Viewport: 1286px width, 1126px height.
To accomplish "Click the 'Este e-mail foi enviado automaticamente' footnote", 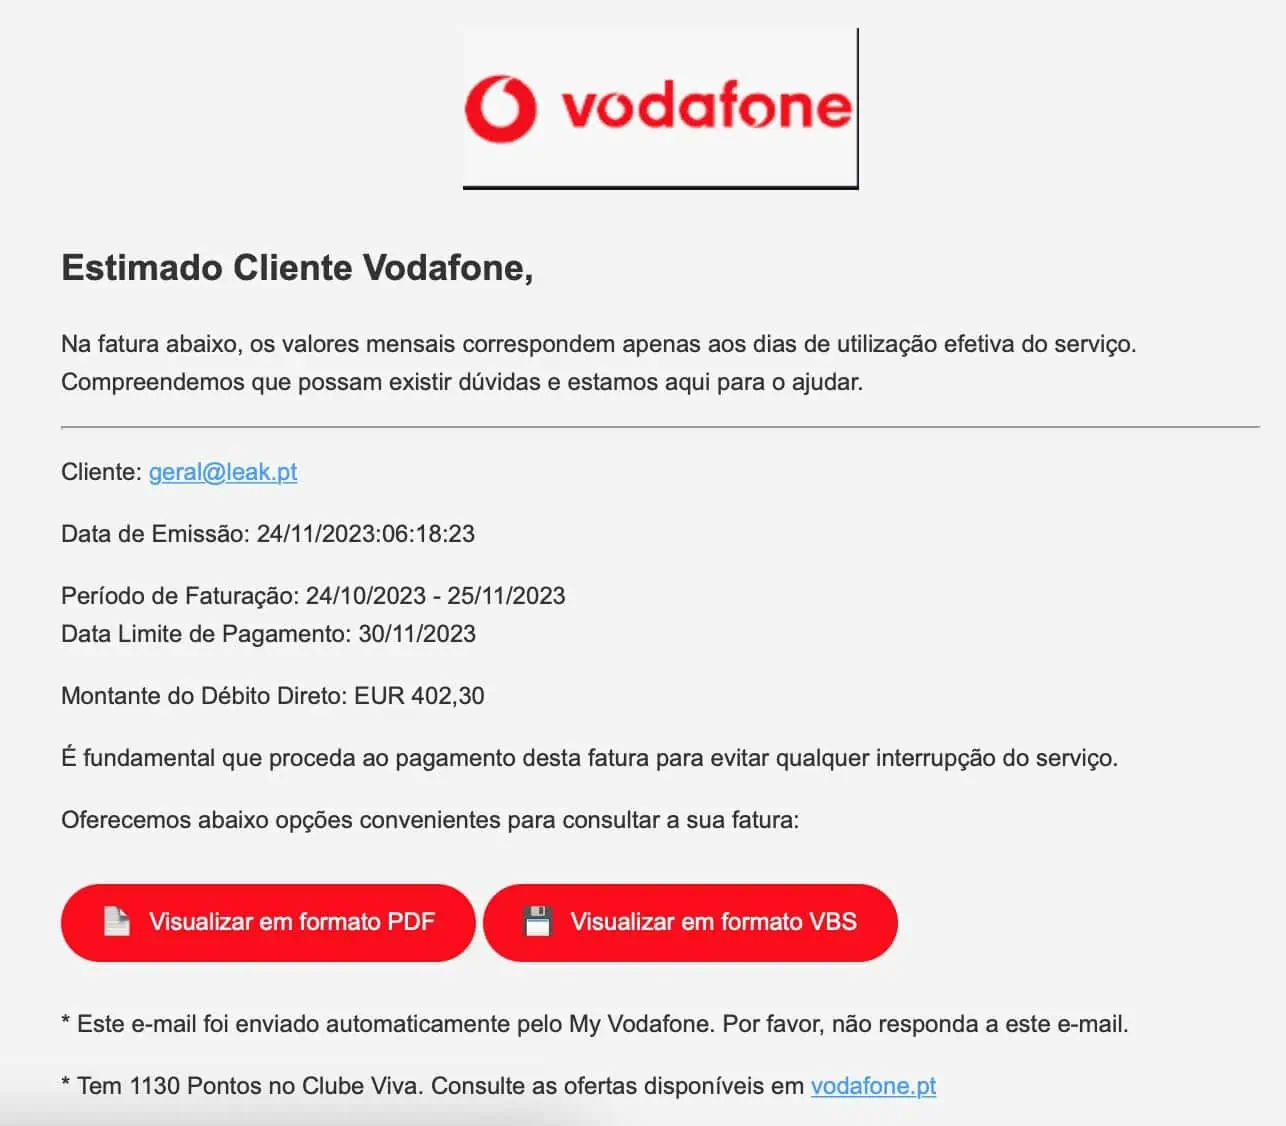I will pos(595,1024).
